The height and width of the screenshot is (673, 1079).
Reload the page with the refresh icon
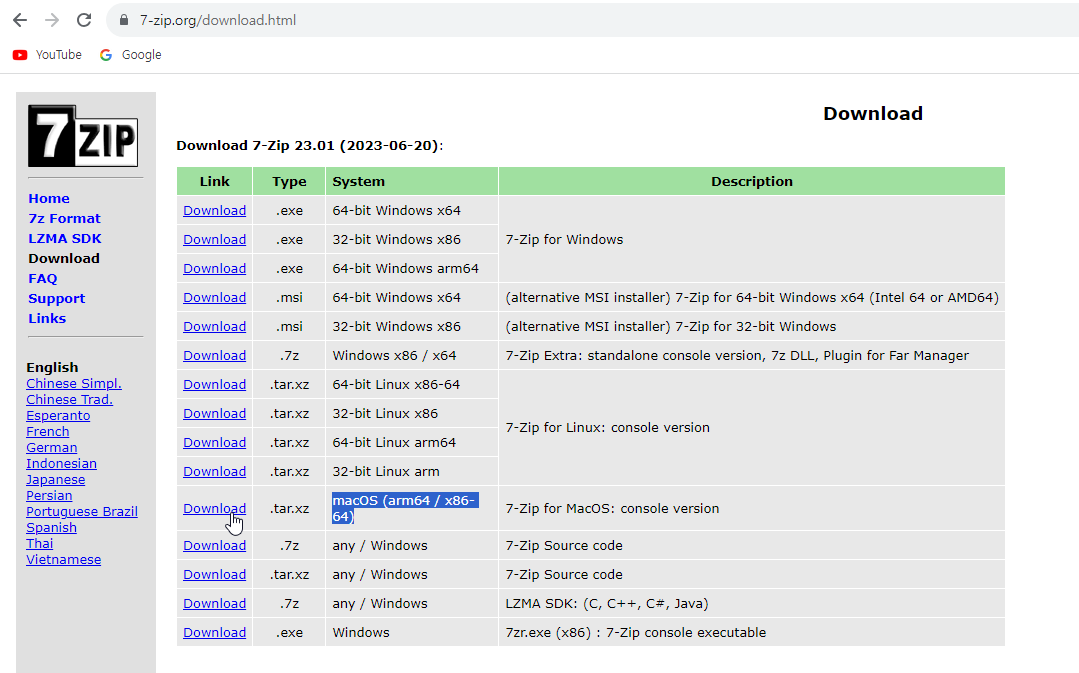pyautogui.click(x=84, y=20)
